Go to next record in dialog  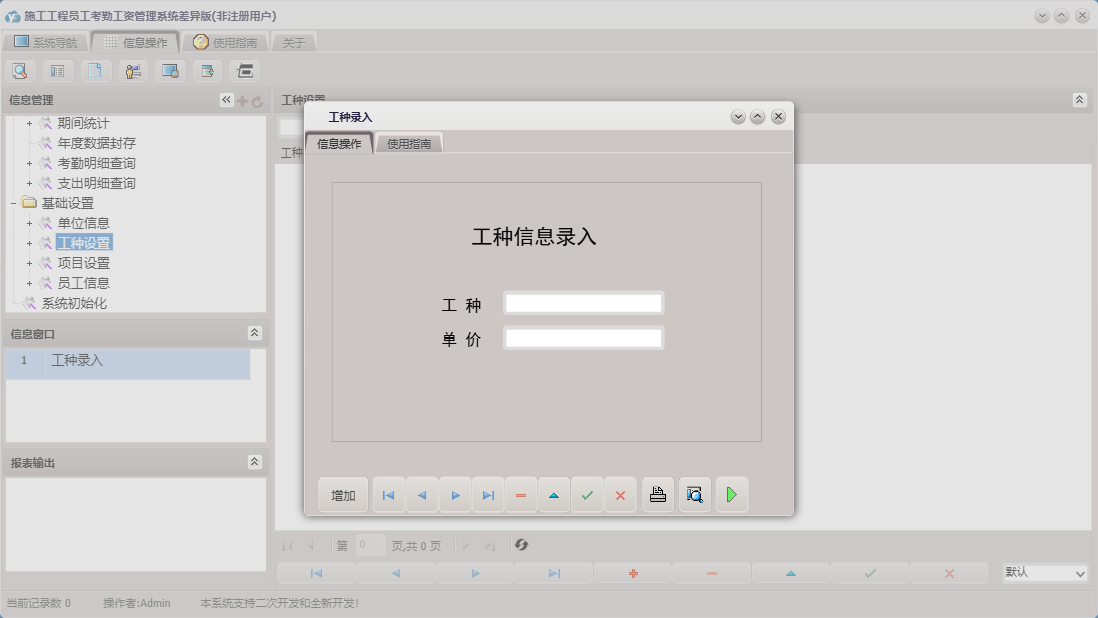[455, 495]
